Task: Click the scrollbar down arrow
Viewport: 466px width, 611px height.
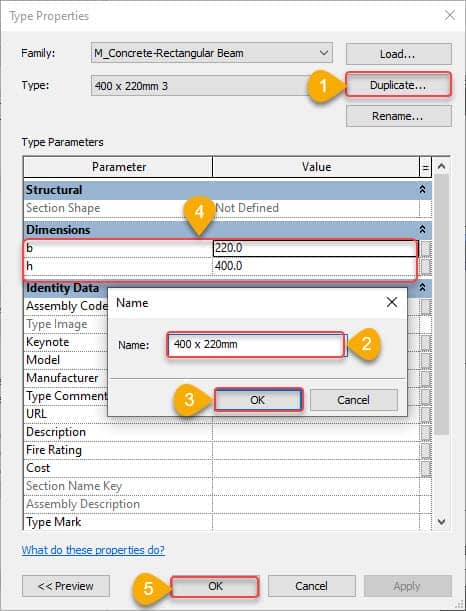Action: [x=441, y=521]
